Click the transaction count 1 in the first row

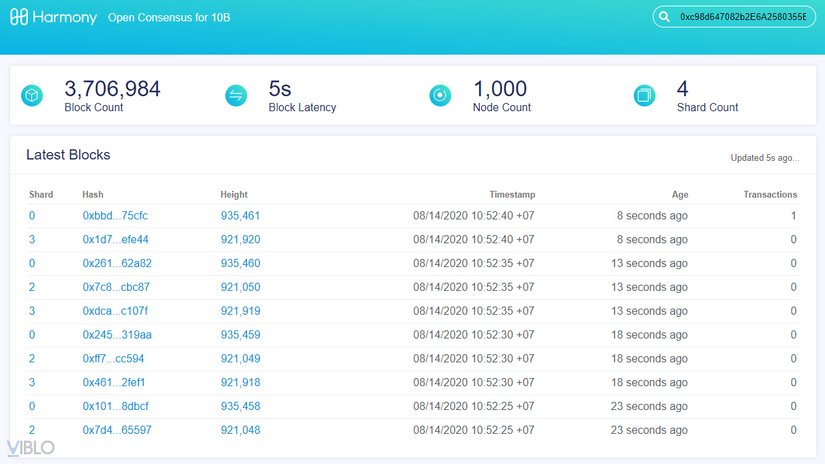793,216
